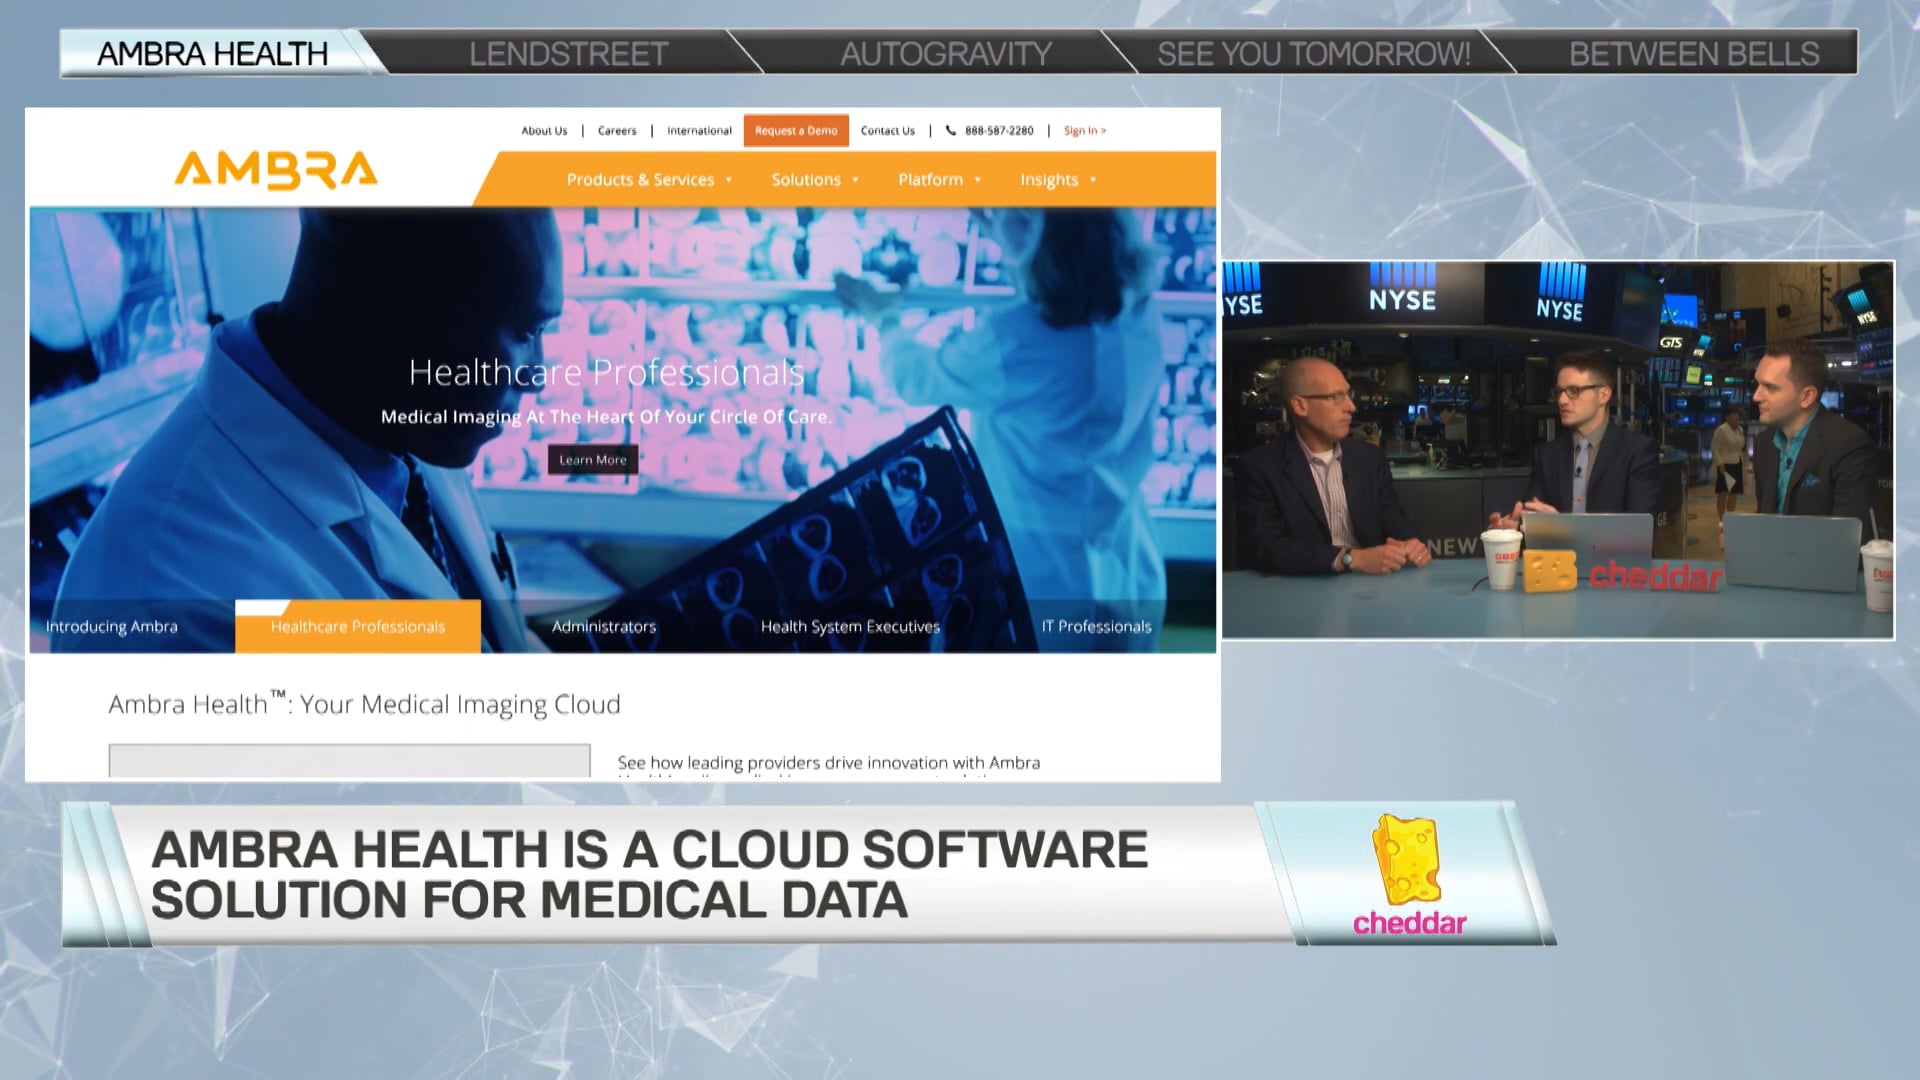1920x1080 pixels.
Task: Click the phone icon beside 888-587-2280
Action: coord(951,130)
